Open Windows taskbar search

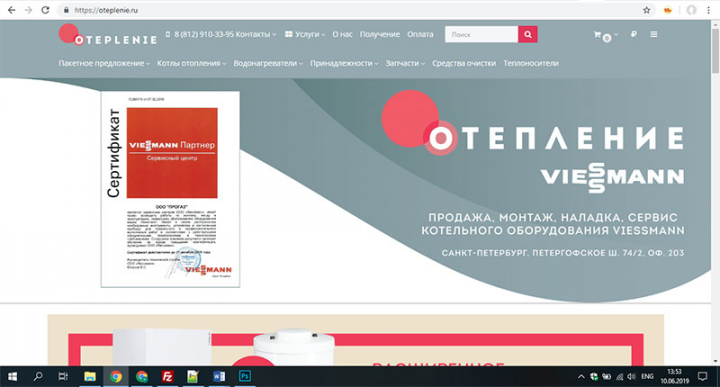[x=38, y=376]
